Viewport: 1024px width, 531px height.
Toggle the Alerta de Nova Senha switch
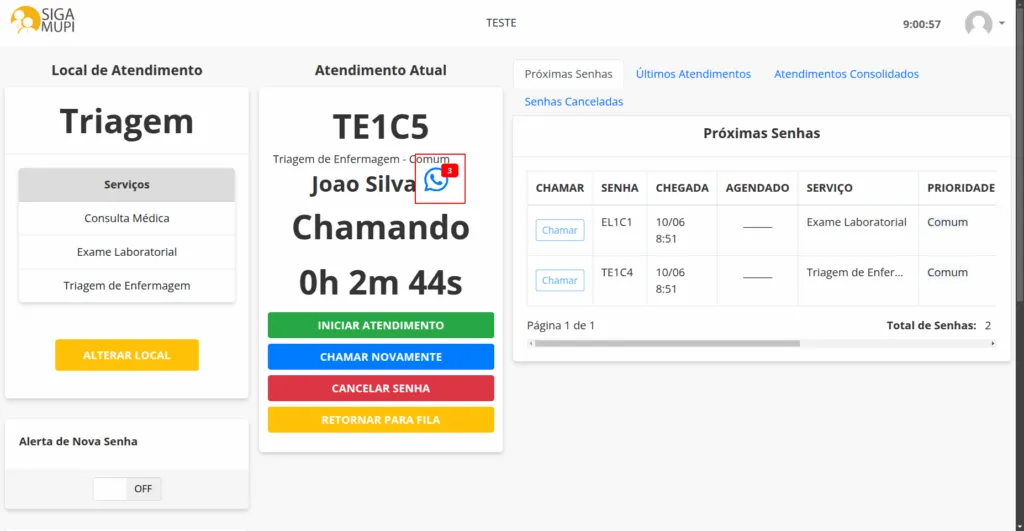tap(127, 489)
